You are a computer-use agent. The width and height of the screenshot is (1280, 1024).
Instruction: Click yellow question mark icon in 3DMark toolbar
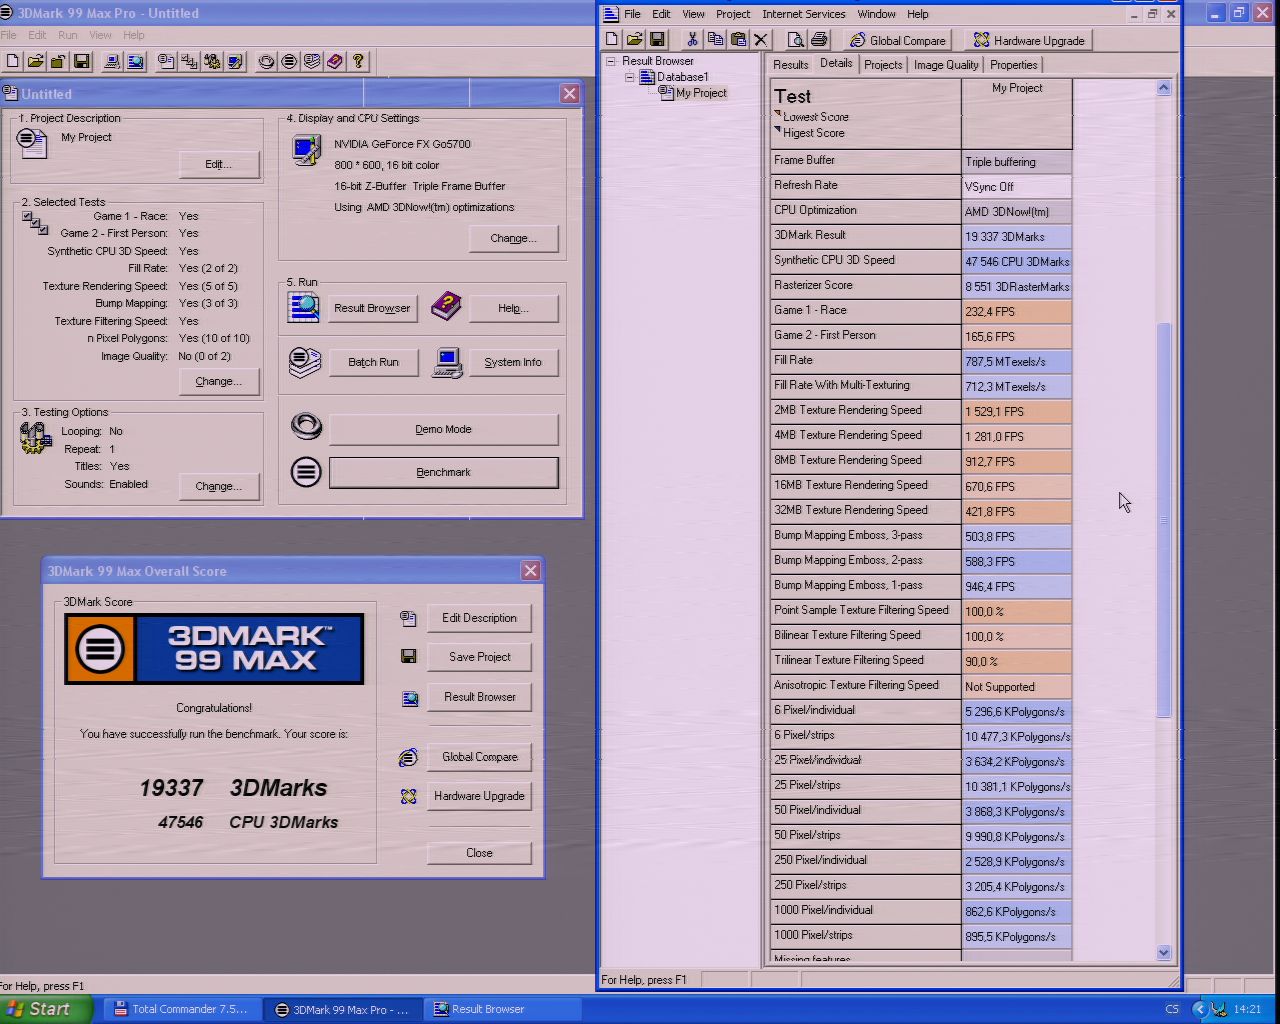pos(358,61)
